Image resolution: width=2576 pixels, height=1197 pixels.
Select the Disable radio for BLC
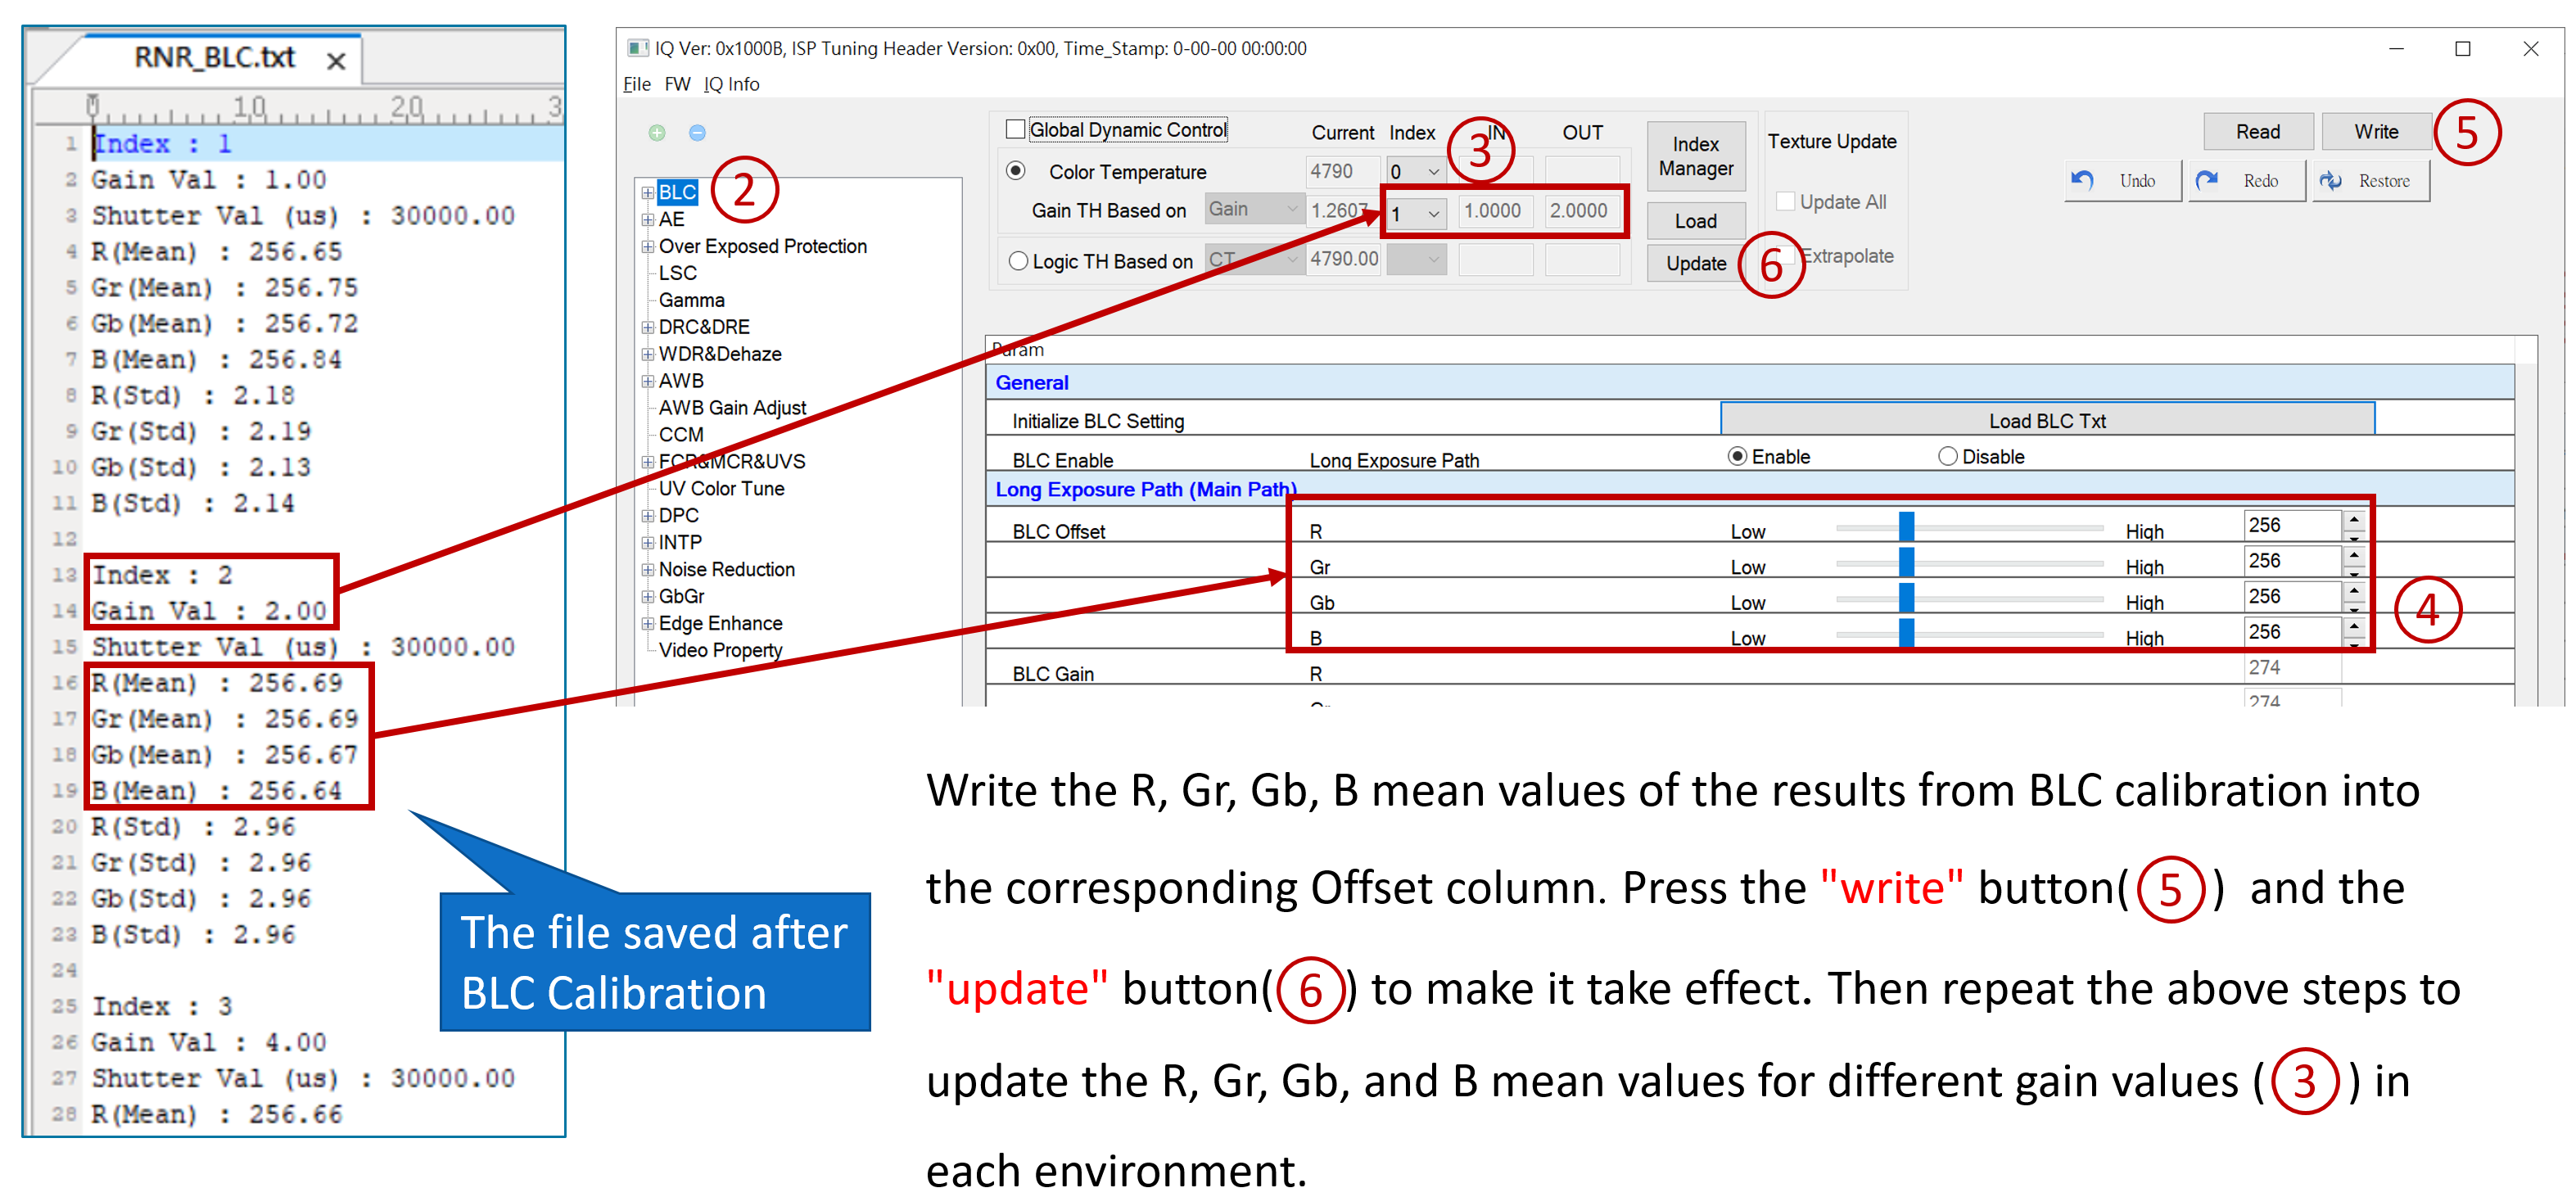coord(1947,457)
